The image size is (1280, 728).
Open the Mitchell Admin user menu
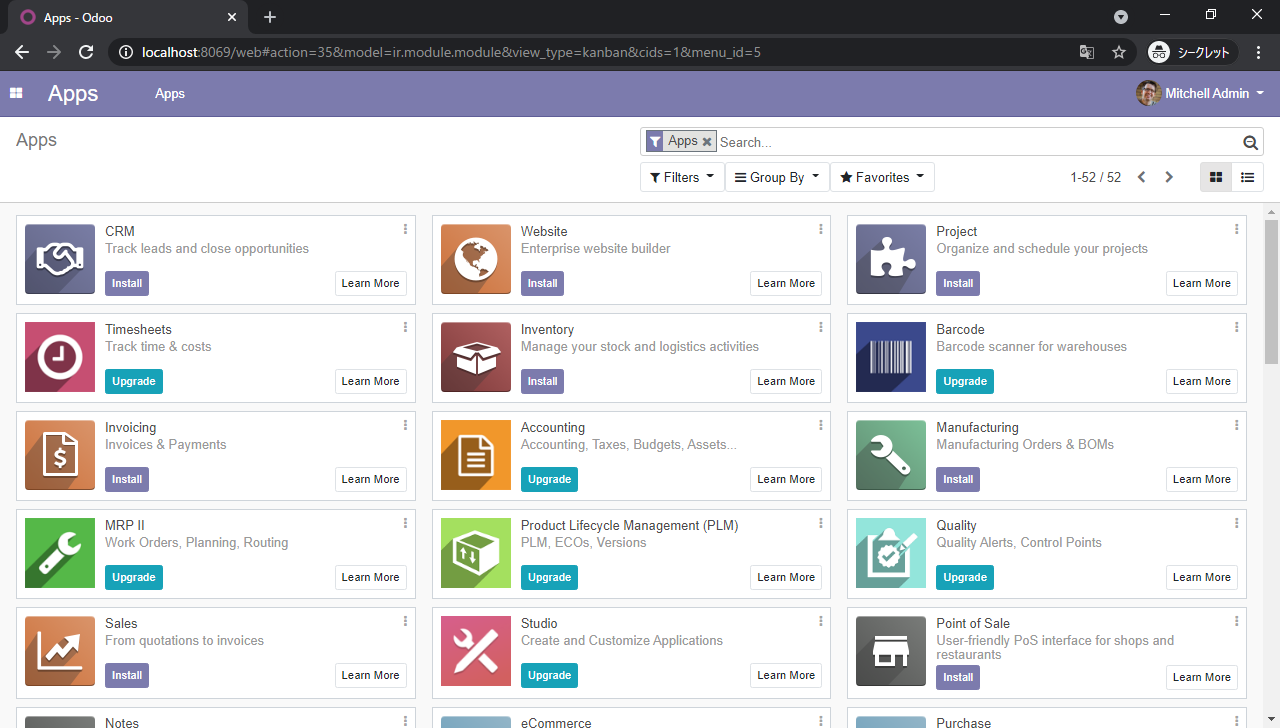[1200, 93]
